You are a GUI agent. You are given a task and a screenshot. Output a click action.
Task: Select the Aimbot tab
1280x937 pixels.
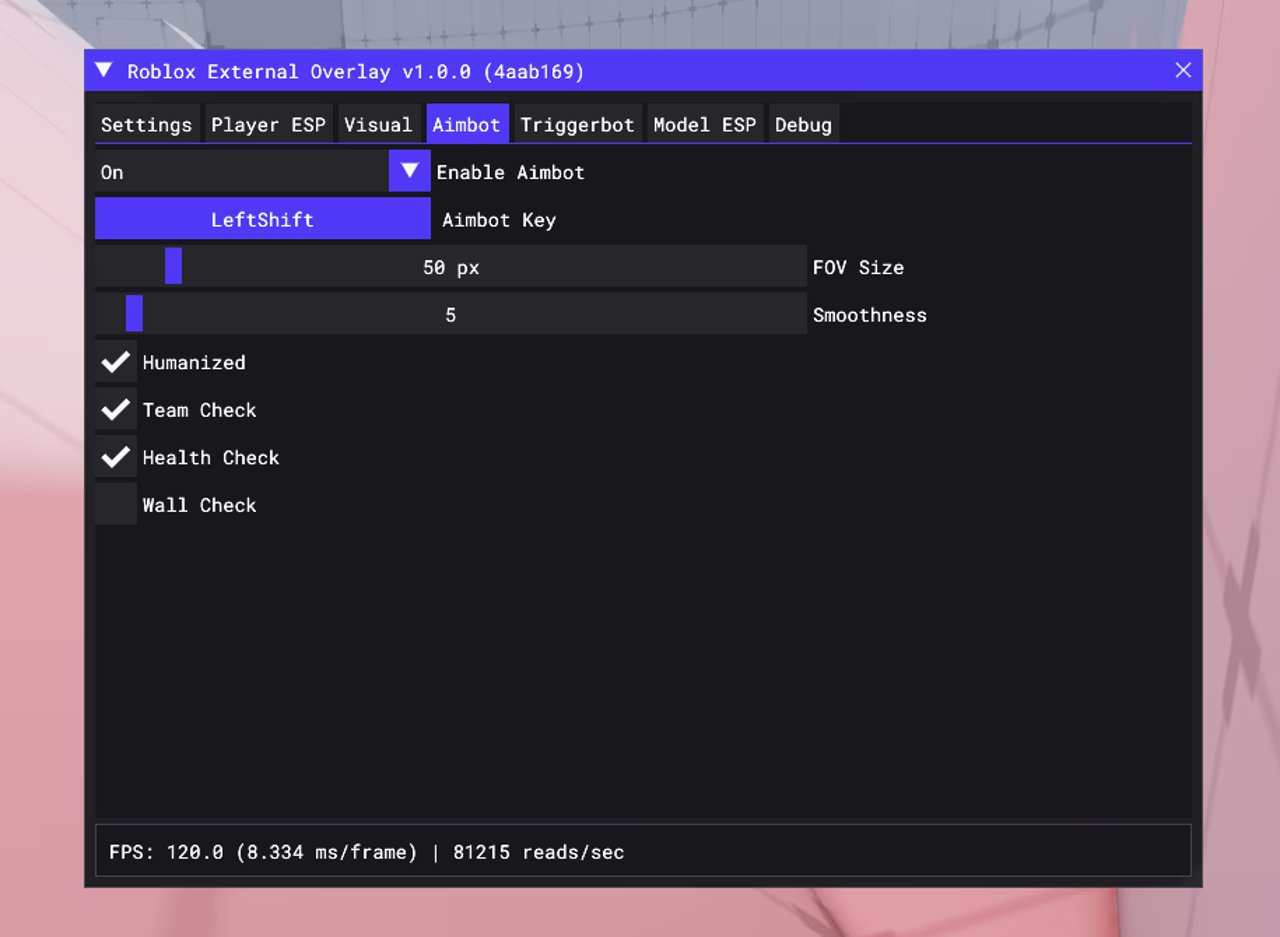point(467,124)
